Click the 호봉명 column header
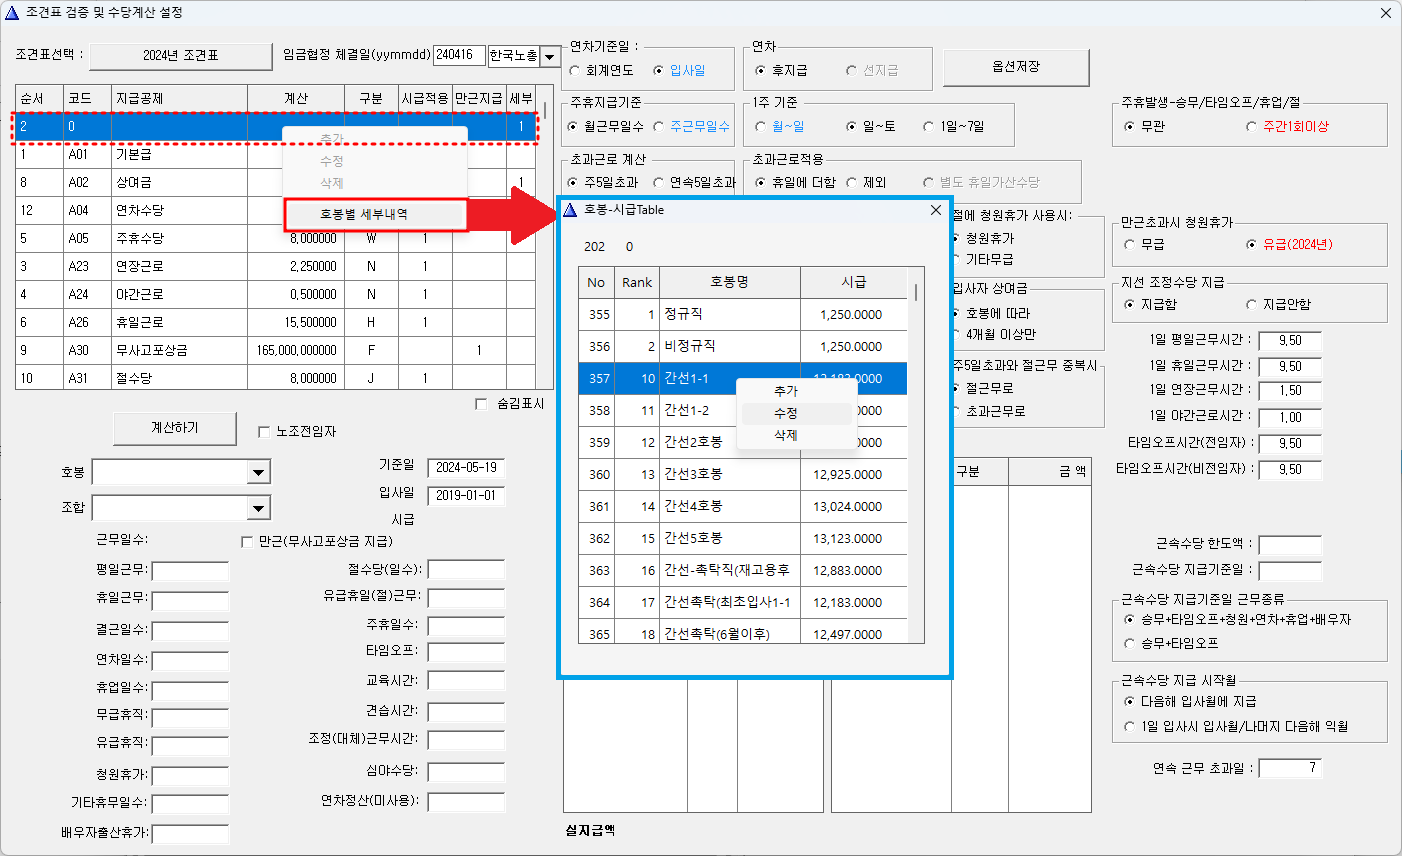 click(x=730, y=283)
